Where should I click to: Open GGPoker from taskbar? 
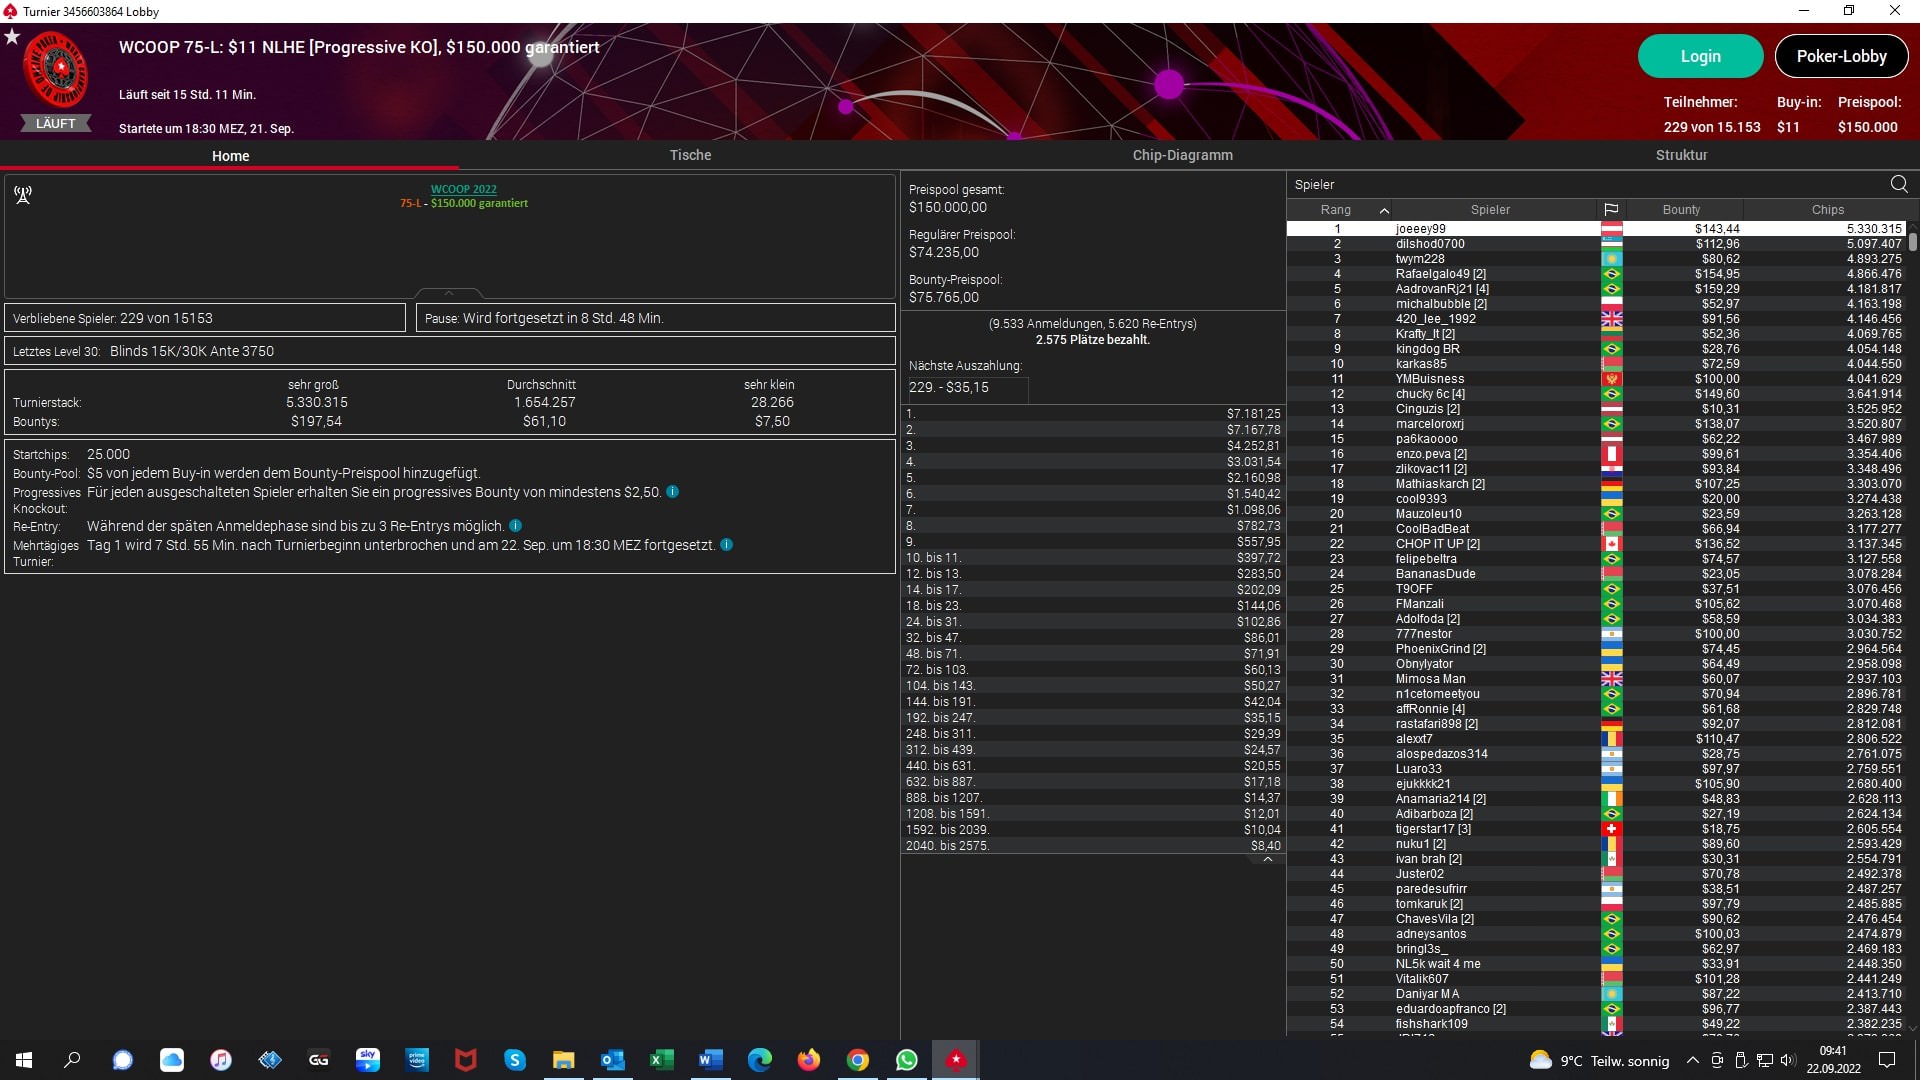319,1060
